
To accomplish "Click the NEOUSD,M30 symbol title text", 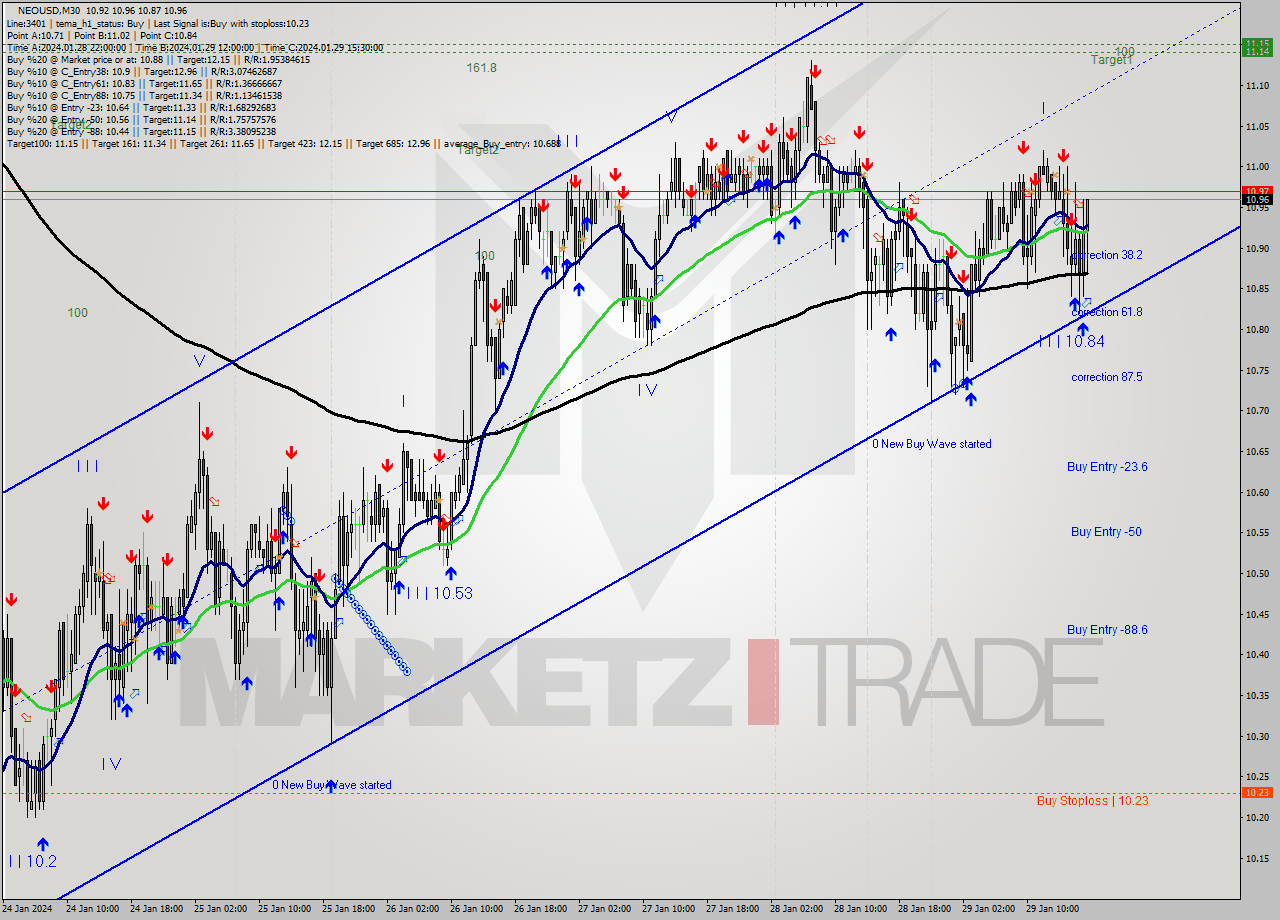I will point(48,10).
